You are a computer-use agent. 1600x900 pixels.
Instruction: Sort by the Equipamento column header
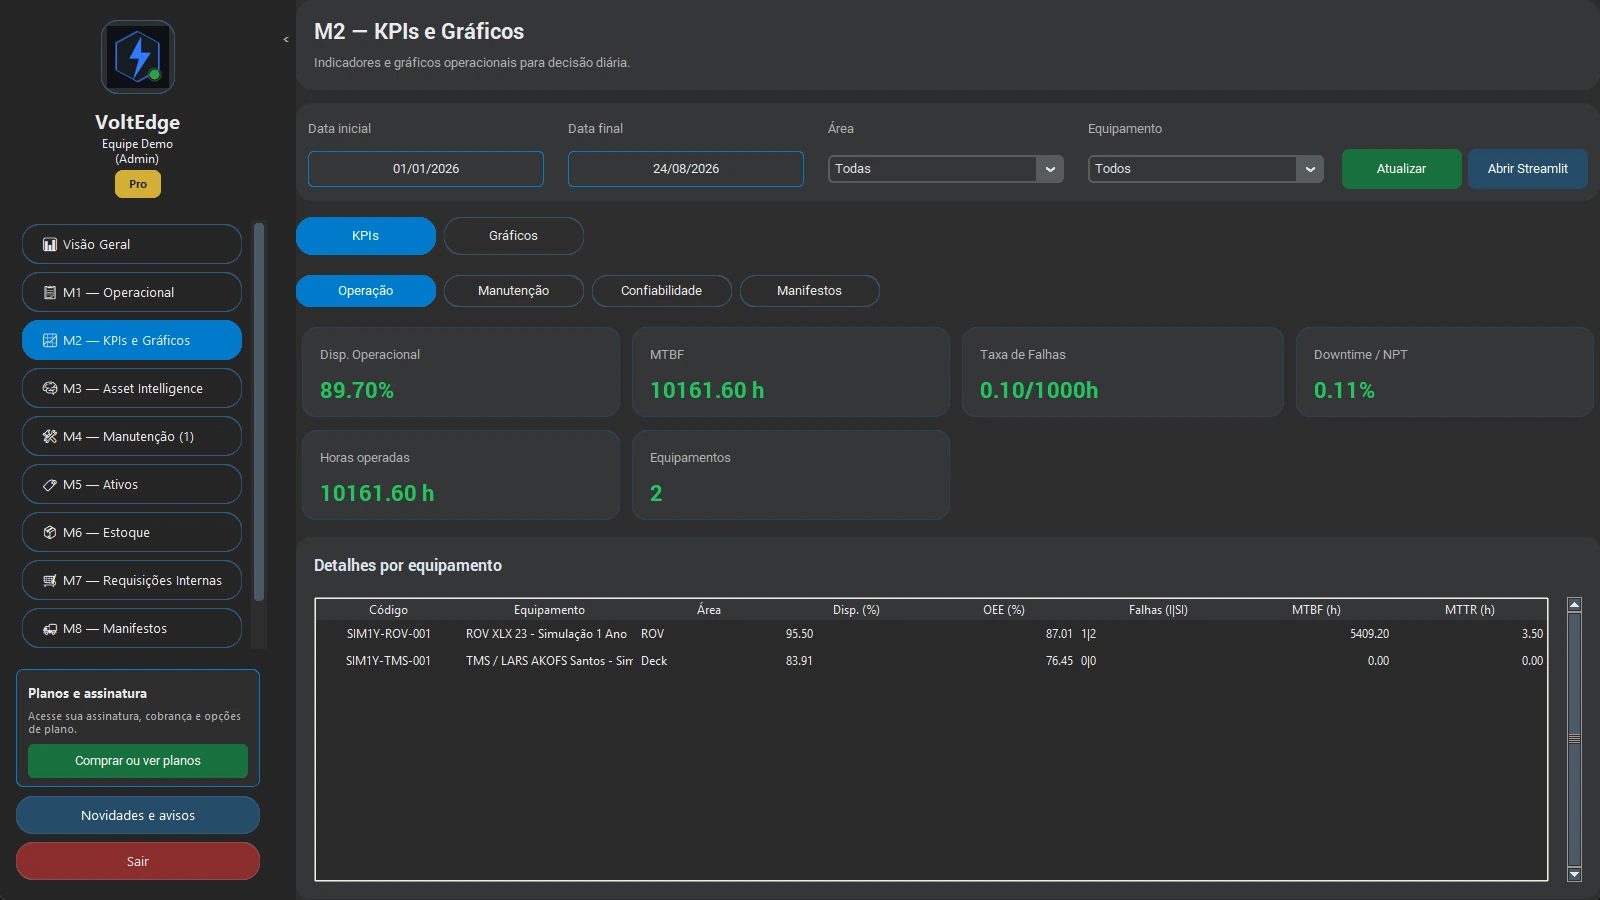[x=549, y=610]
